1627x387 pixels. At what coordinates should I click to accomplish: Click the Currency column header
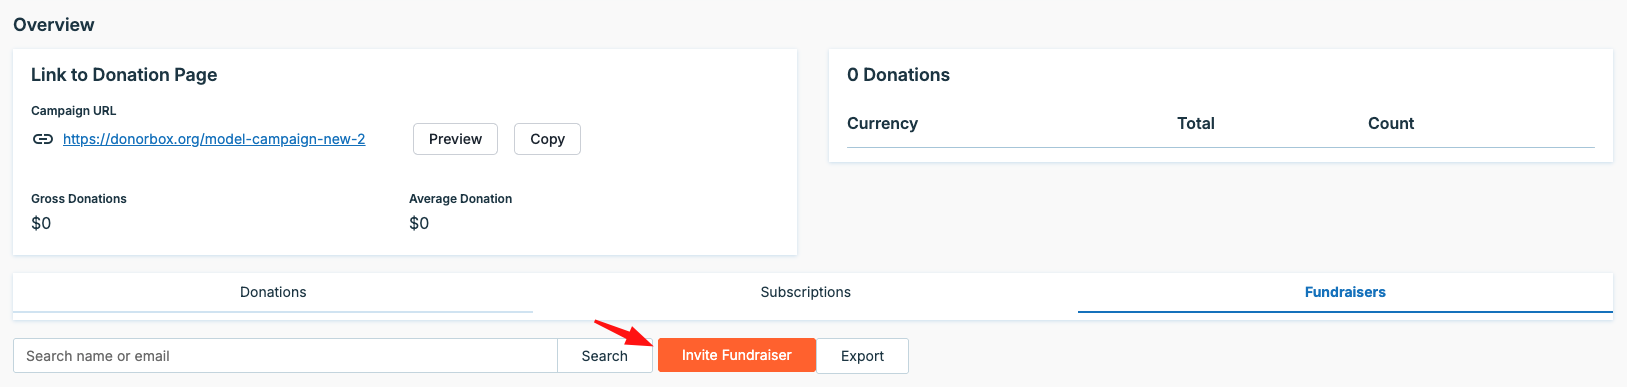882,123
